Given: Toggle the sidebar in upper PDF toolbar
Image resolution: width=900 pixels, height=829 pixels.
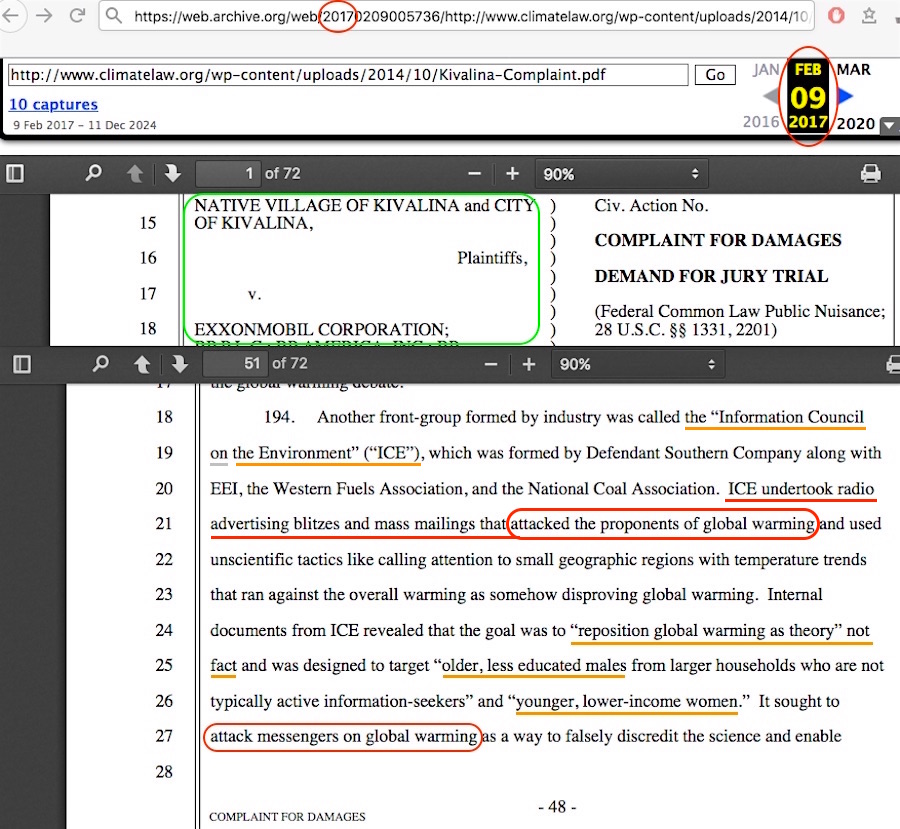Looking at the screenshot, I should (15, 173).
